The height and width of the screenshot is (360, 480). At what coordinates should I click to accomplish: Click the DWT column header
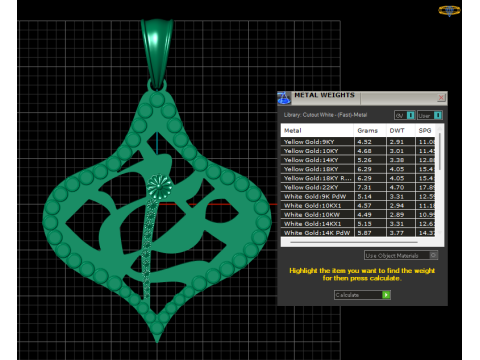tap(401, 130)
